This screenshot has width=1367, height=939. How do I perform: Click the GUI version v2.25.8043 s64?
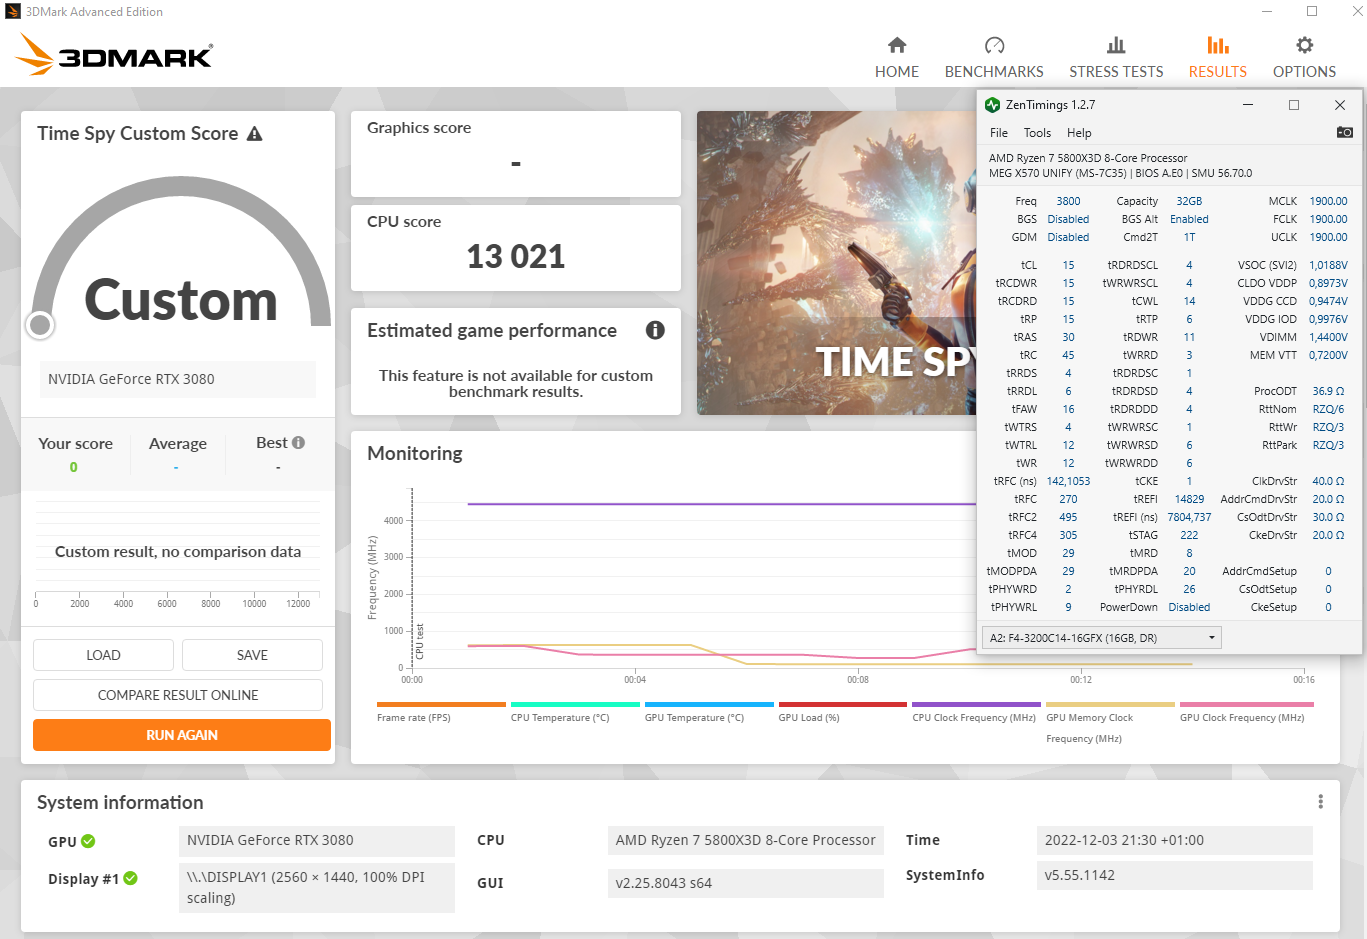[x=746, y=883]
